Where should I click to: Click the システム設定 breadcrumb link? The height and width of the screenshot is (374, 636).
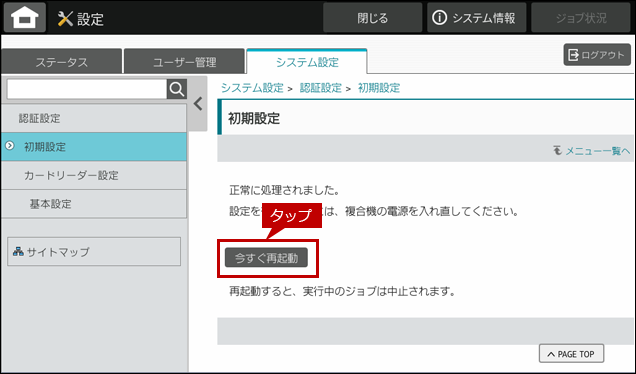point(252,88)
